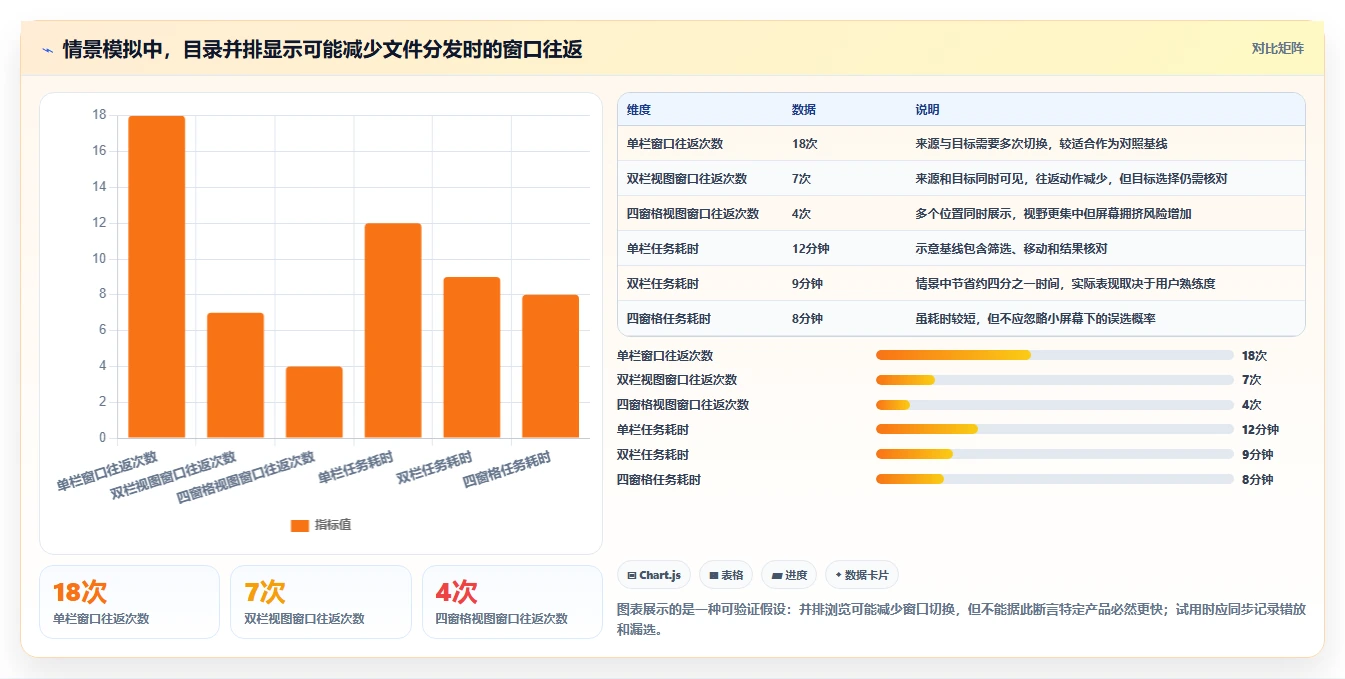The image size is (1345, 679).
Task: Open the 7次 stat card
Action: 320,602
